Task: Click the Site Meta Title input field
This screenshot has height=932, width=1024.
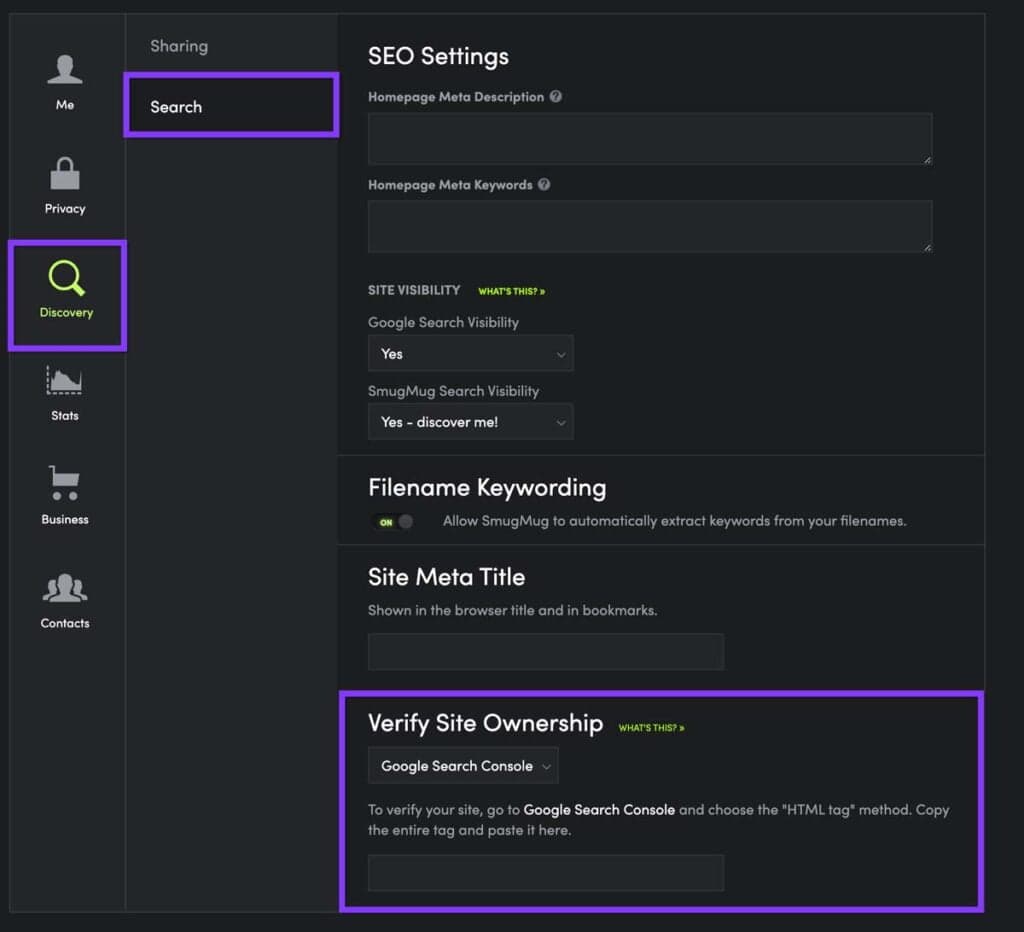Action: (x=546, y=651)
